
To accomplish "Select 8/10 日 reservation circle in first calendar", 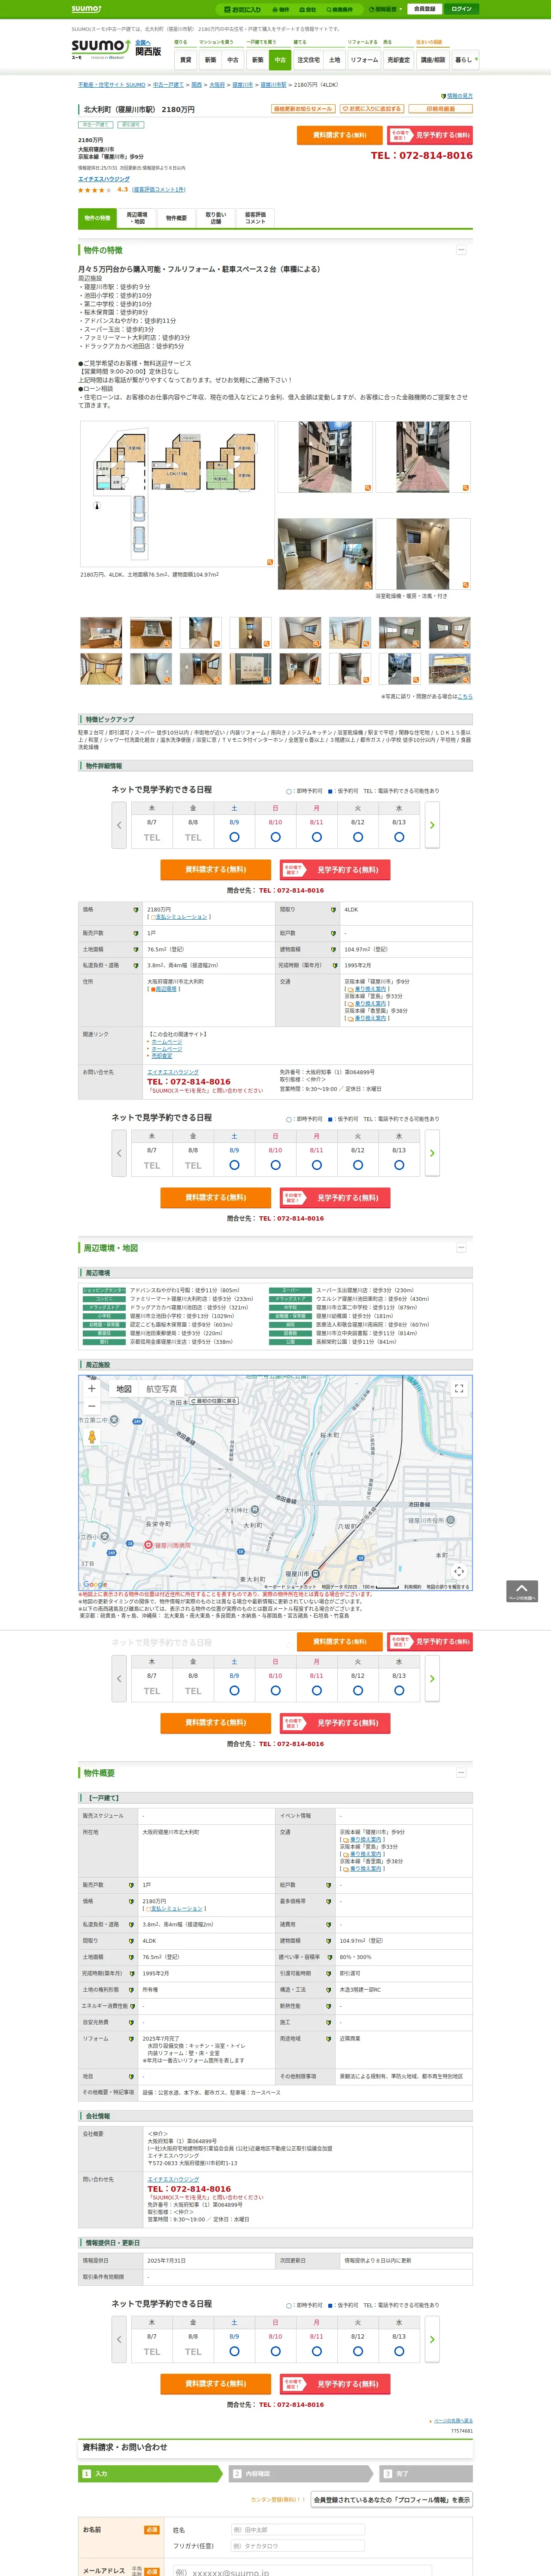I will (x=275, y=837).
